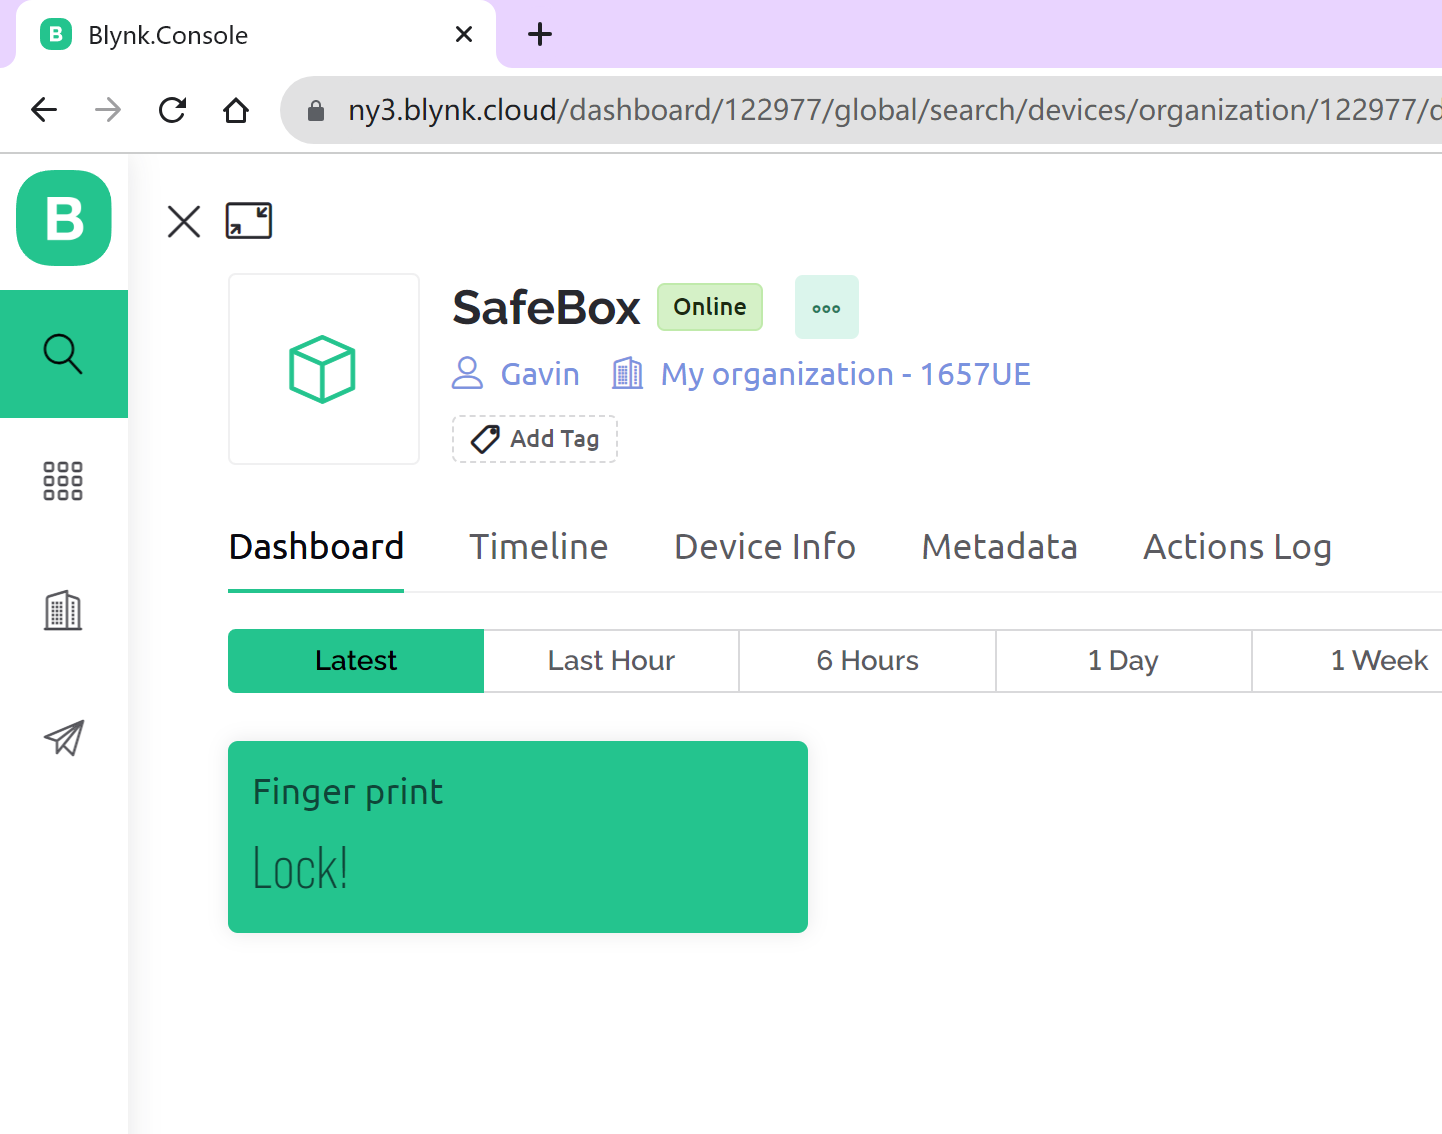Click the Add Tag button

(535, 439)
